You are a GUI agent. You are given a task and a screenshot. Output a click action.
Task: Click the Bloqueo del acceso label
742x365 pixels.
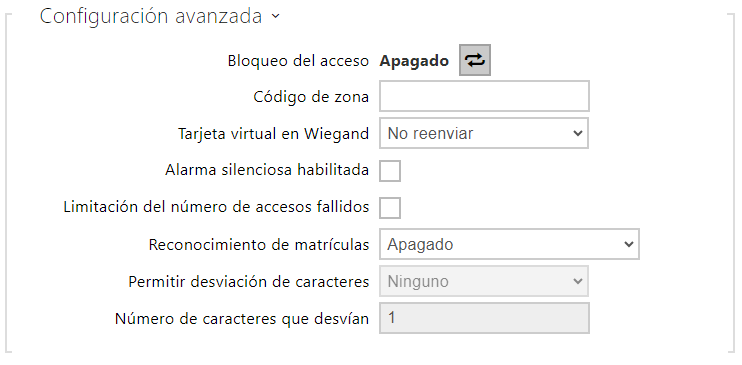coord(298,61)
